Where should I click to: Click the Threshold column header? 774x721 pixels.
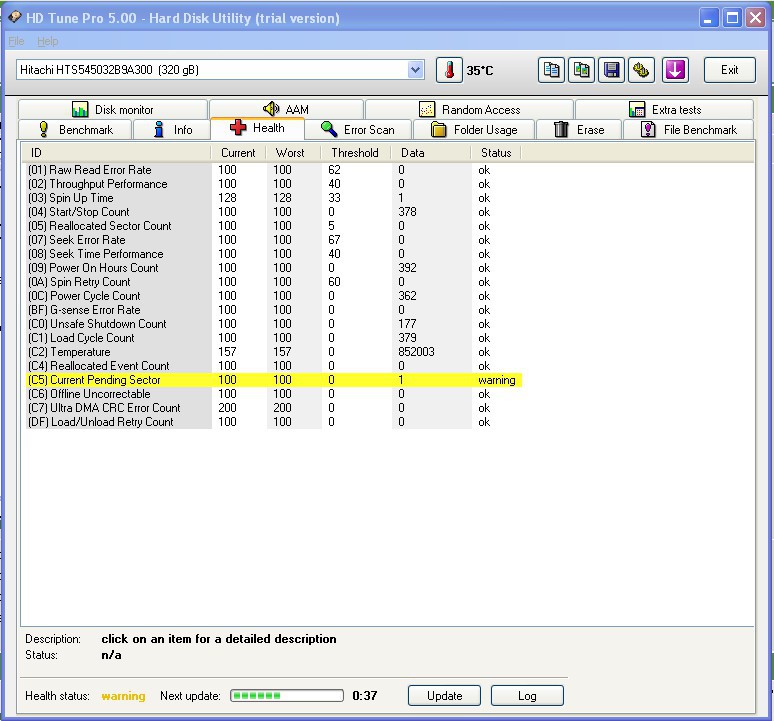click(355, 152)
